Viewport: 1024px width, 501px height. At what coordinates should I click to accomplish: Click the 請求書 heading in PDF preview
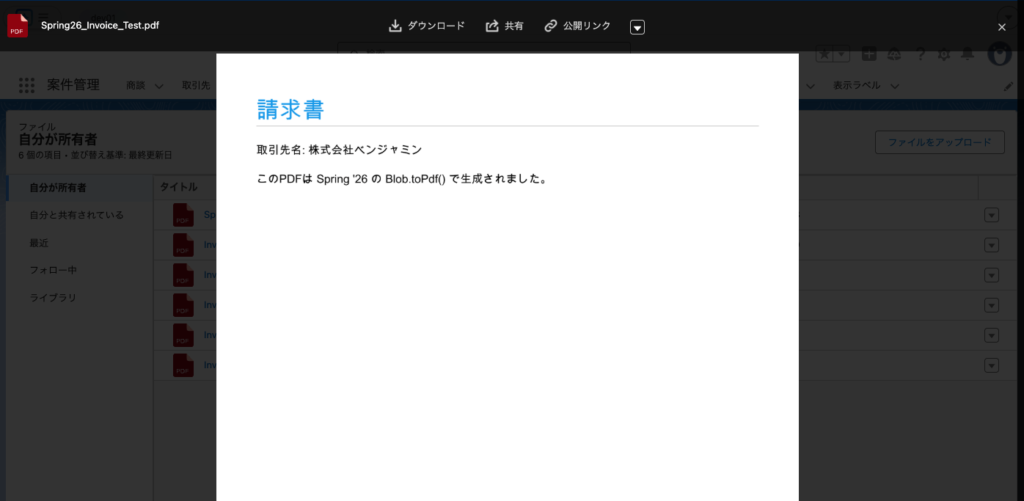[x=290, y=109]
